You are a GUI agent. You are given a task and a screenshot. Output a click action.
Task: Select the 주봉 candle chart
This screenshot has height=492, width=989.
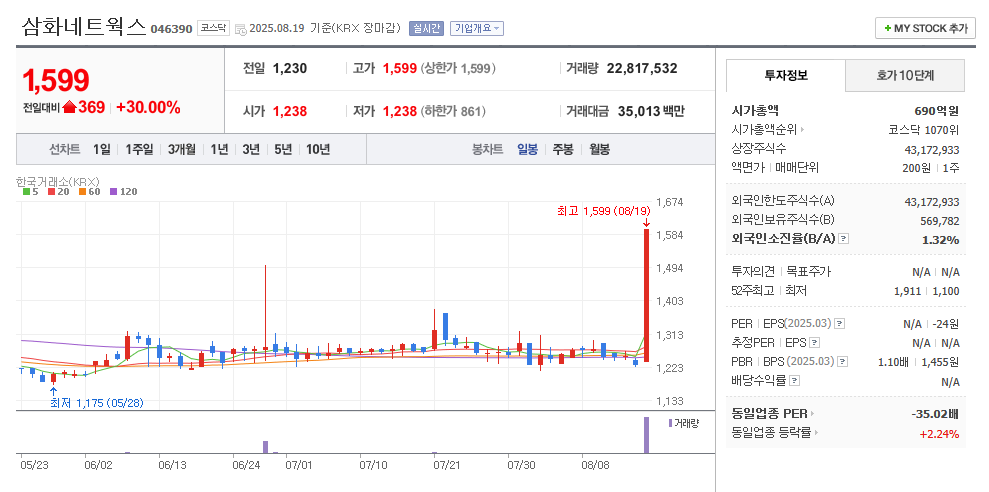(563, 149)
